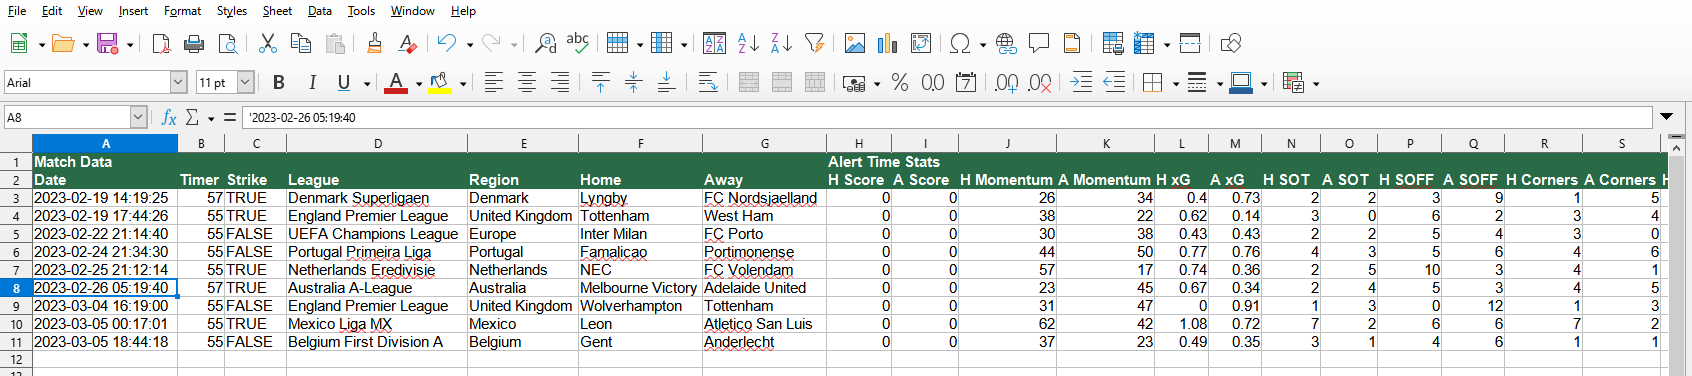Format as Percent
Screen dimensions: 1692x376
[900, 82]
